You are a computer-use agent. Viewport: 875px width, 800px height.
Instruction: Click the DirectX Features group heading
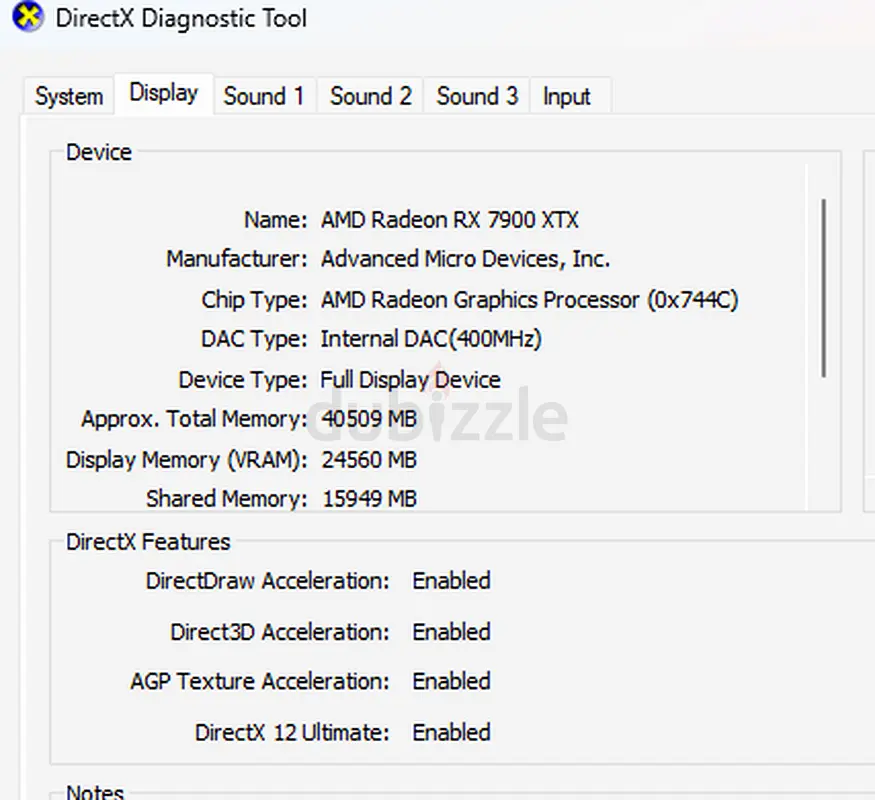click(x=148, y=542)
